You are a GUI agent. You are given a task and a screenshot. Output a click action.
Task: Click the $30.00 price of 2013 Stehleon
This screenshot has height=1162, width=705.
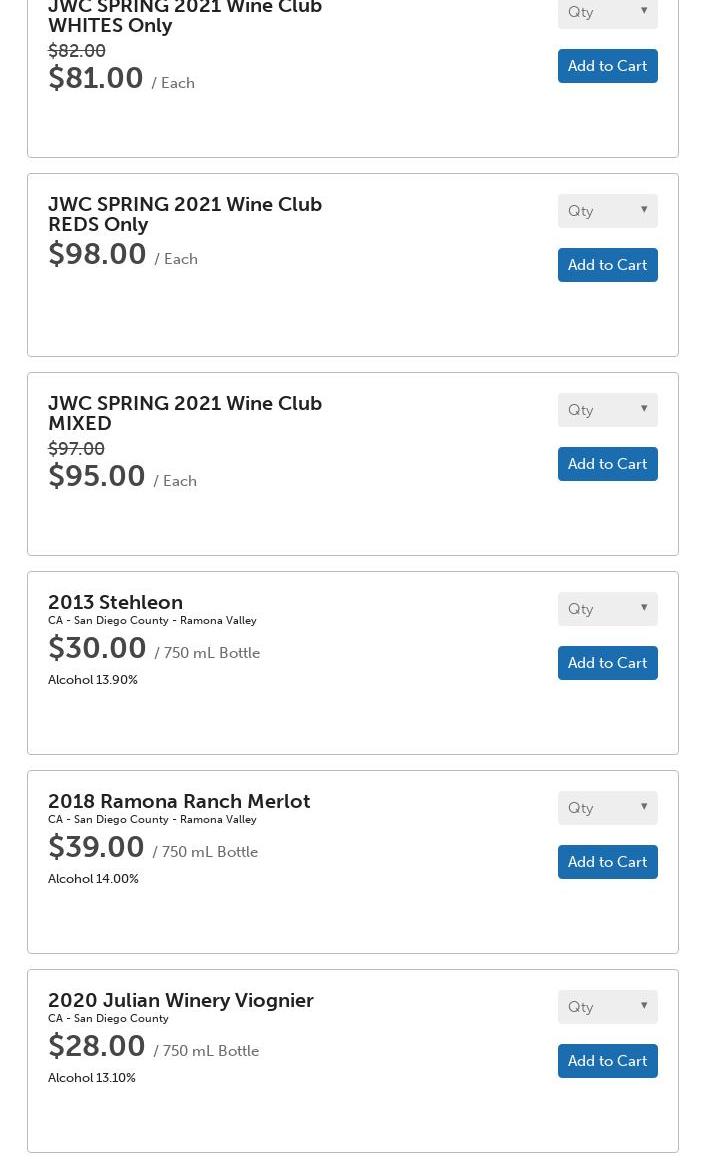click(97, 648)
